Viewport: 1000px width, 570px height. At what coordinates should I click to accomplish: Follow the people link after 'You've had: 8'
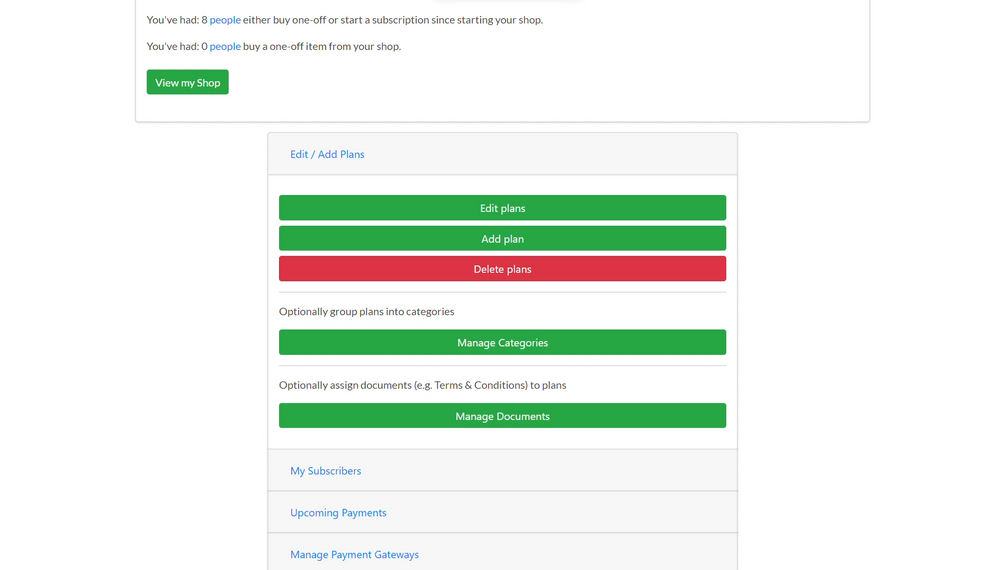225,20
